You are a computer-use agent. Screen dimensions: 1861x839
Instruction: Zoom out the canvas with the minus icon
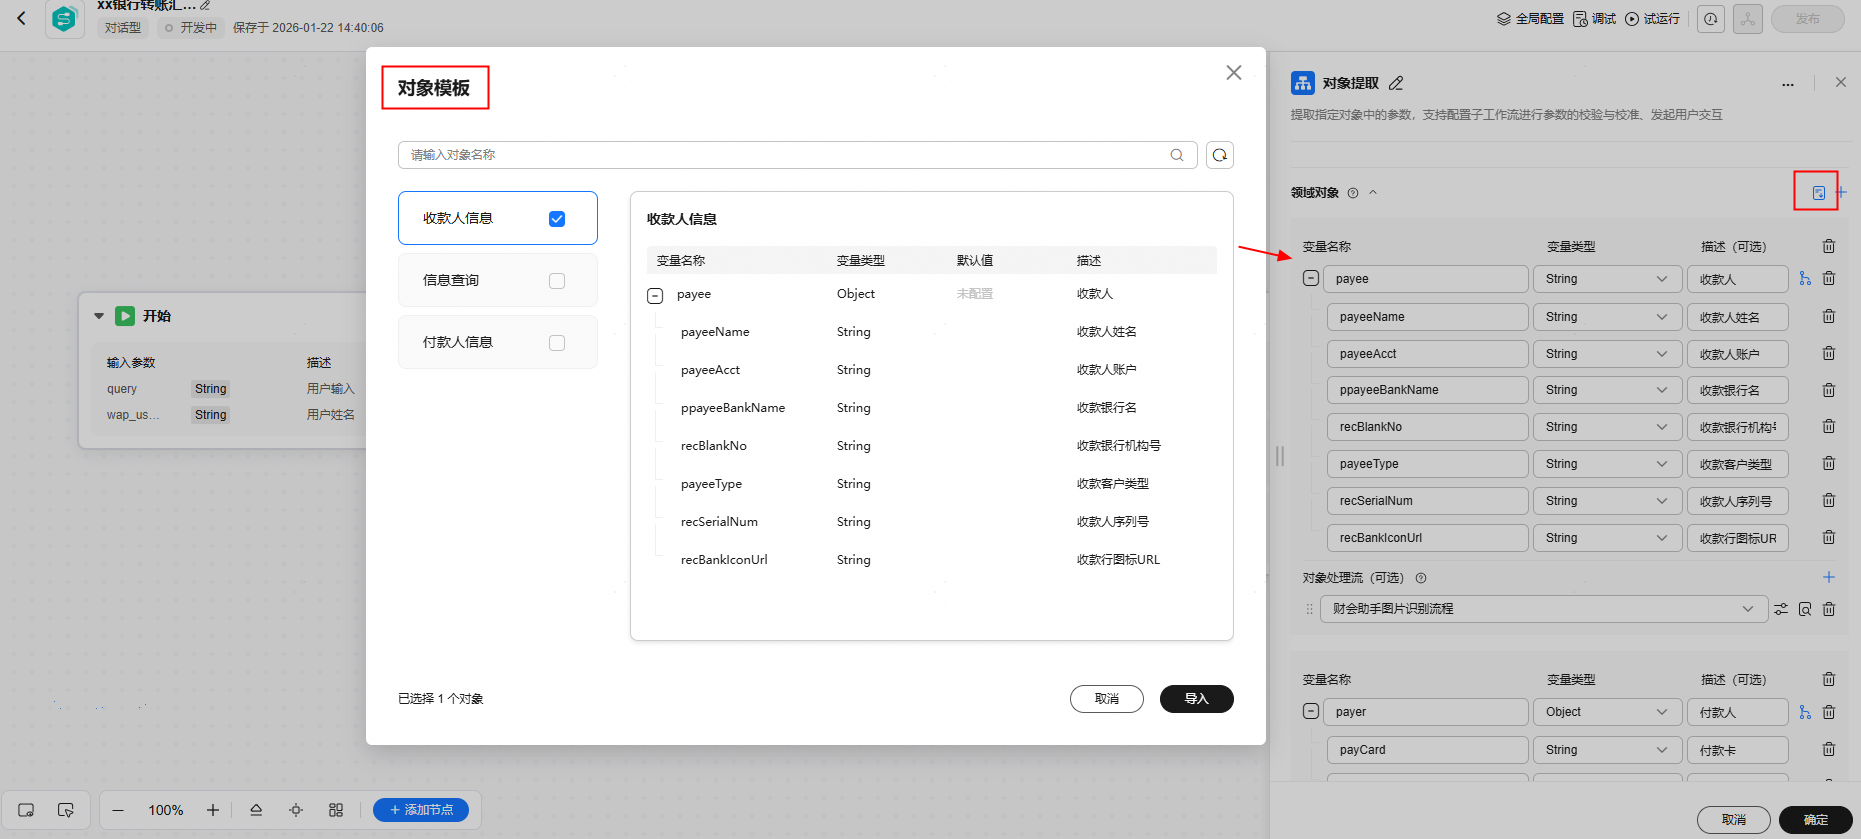click(118, 810)
